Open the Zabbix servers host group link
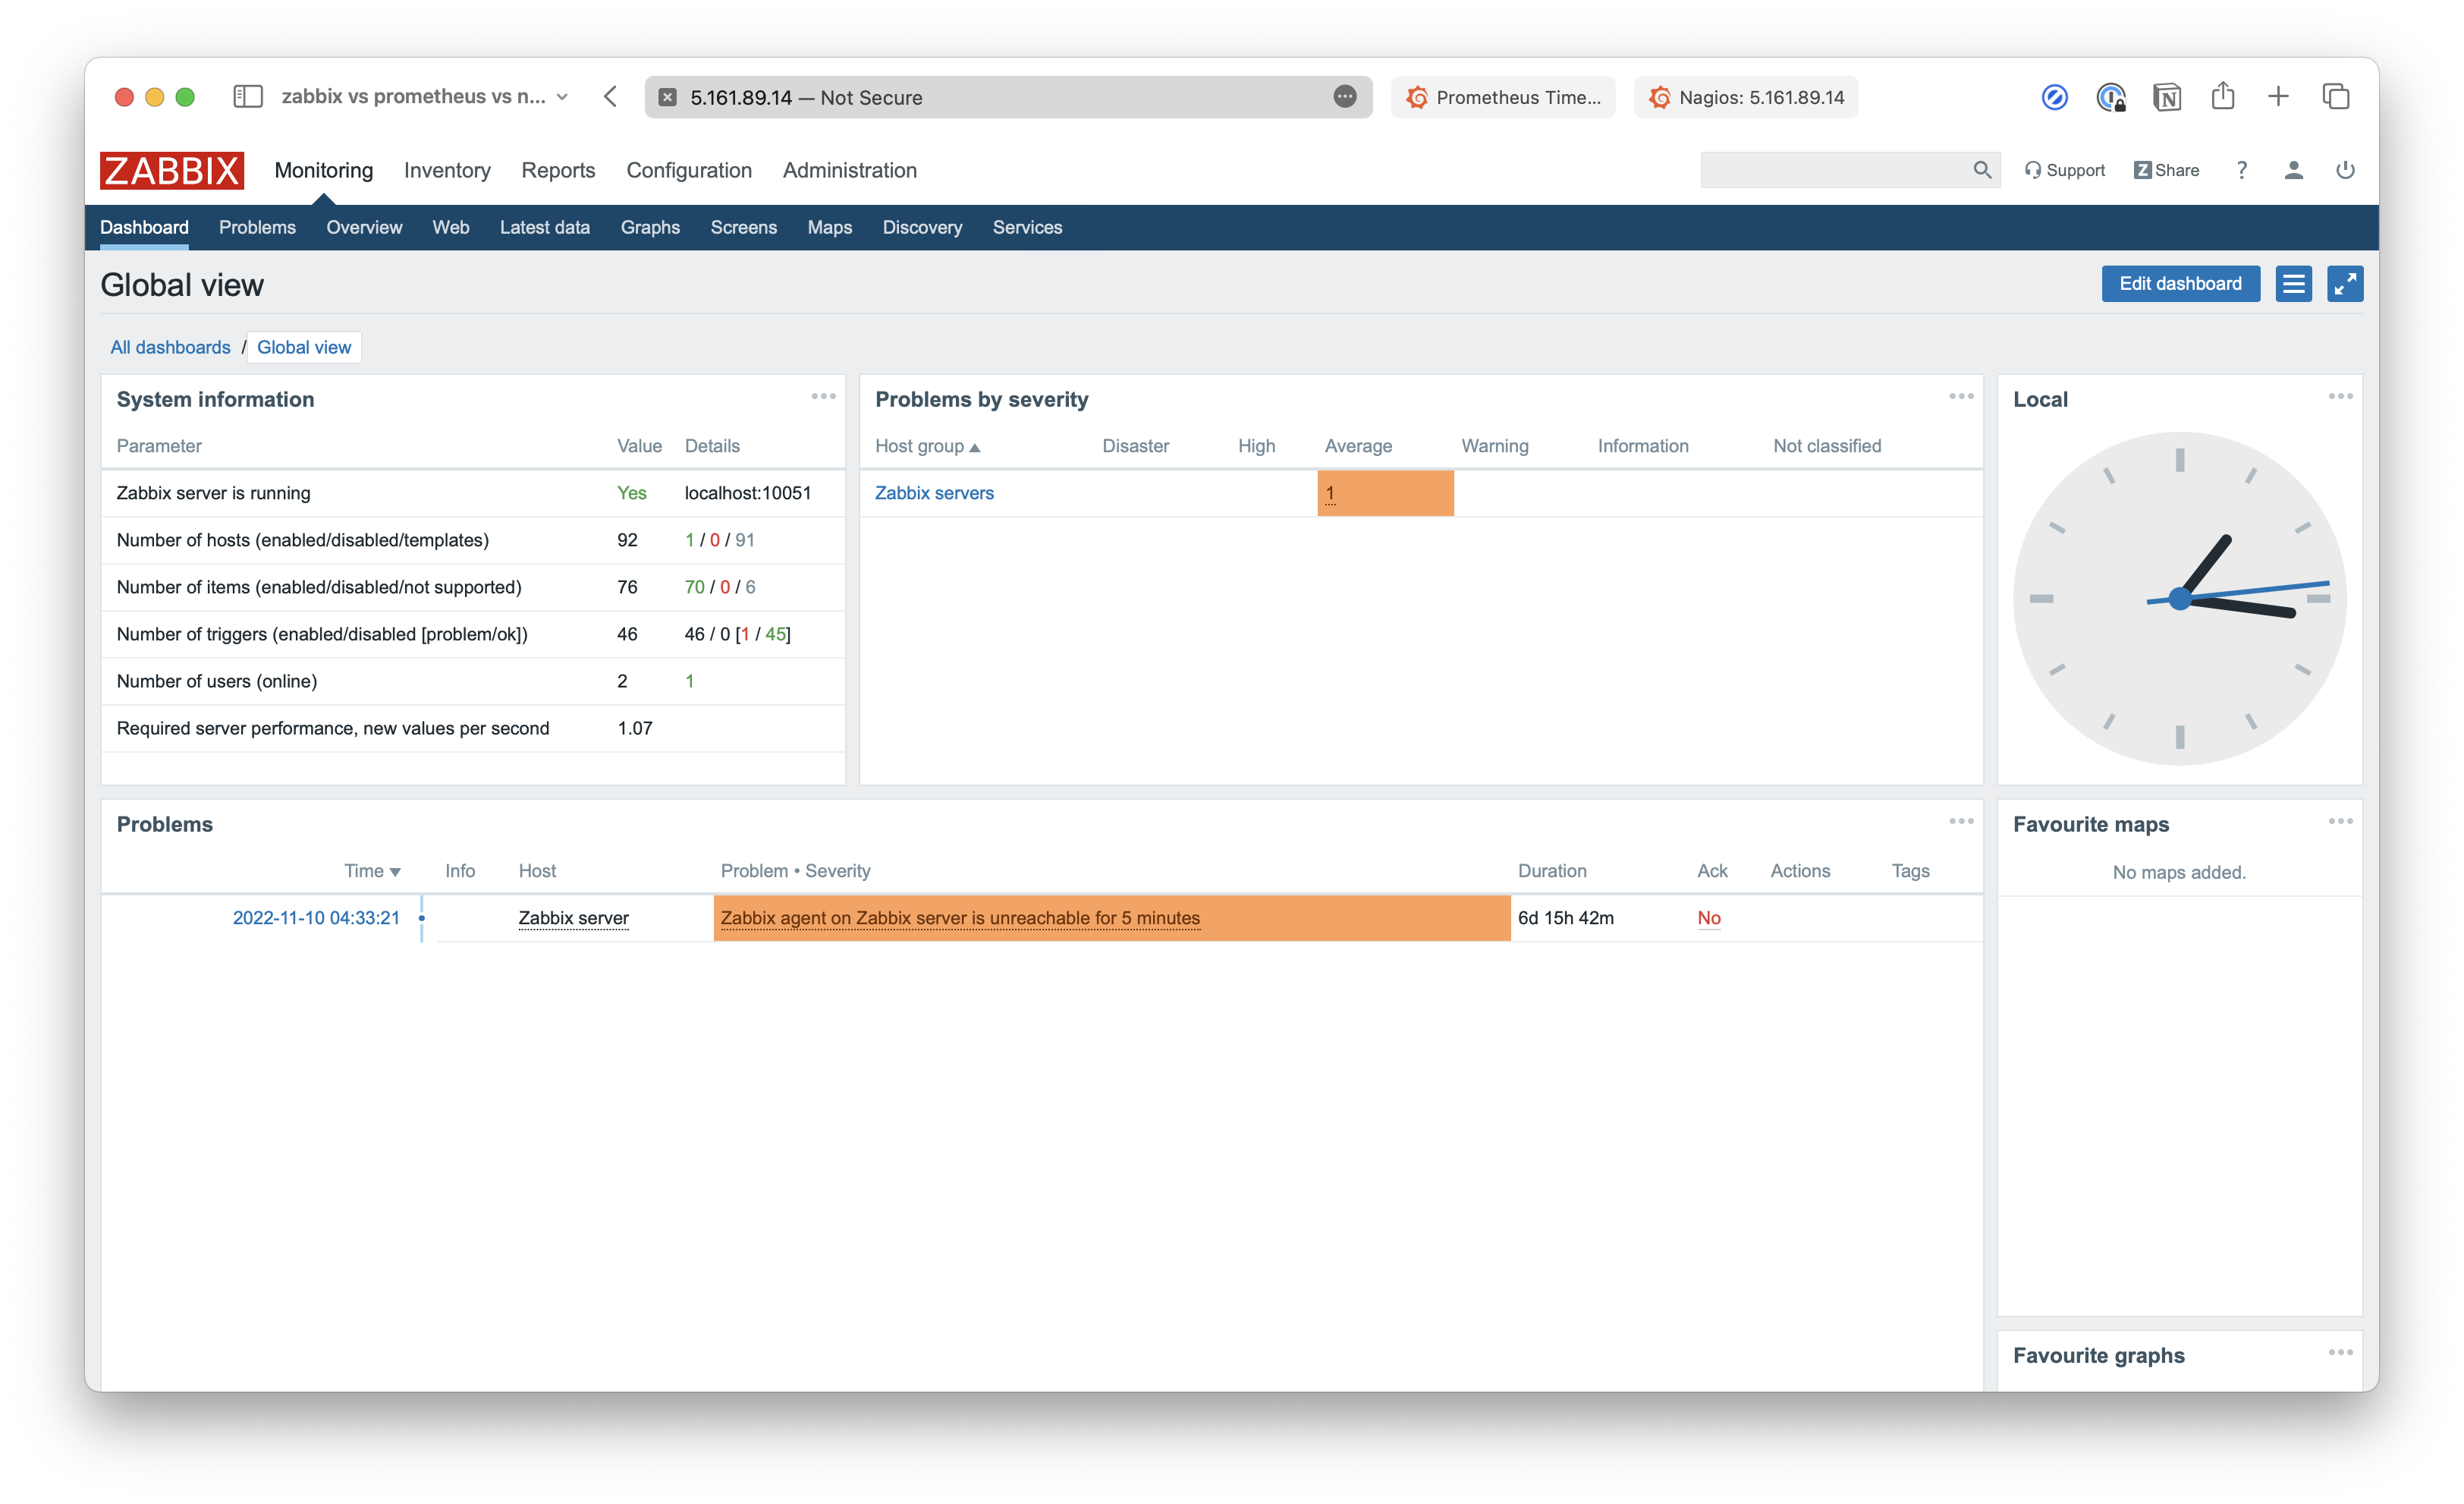Screen dimensions: 2464x1504 [933, 493]
